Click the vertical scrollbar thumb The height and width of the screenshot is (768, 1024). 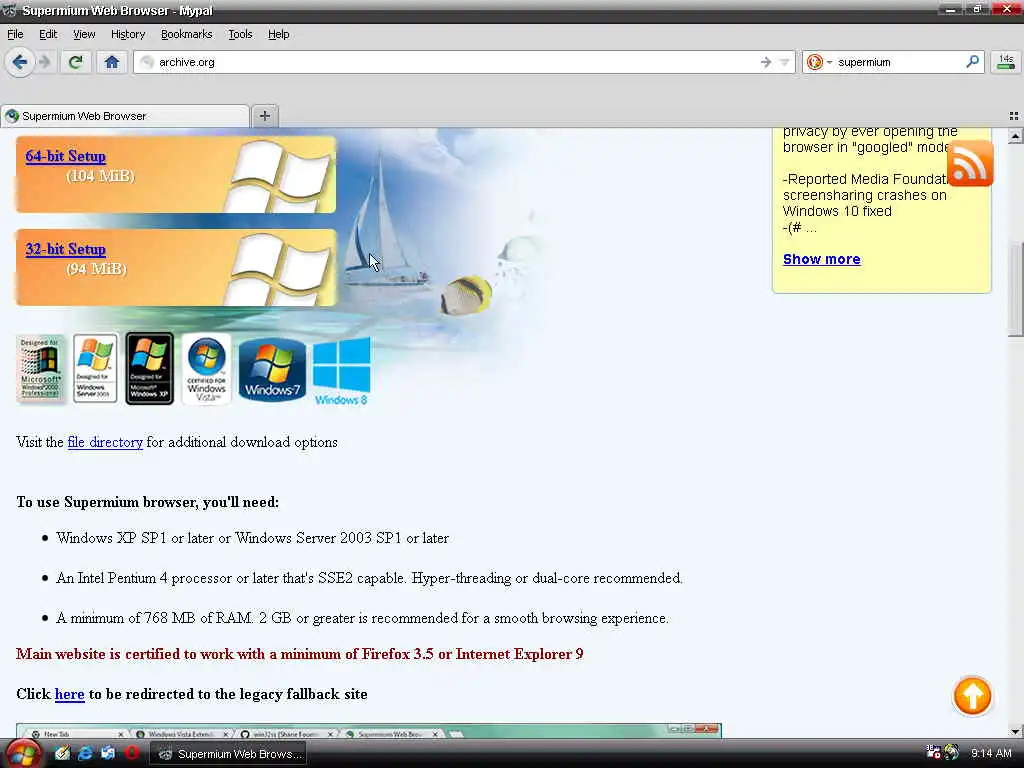point(1016,289)
